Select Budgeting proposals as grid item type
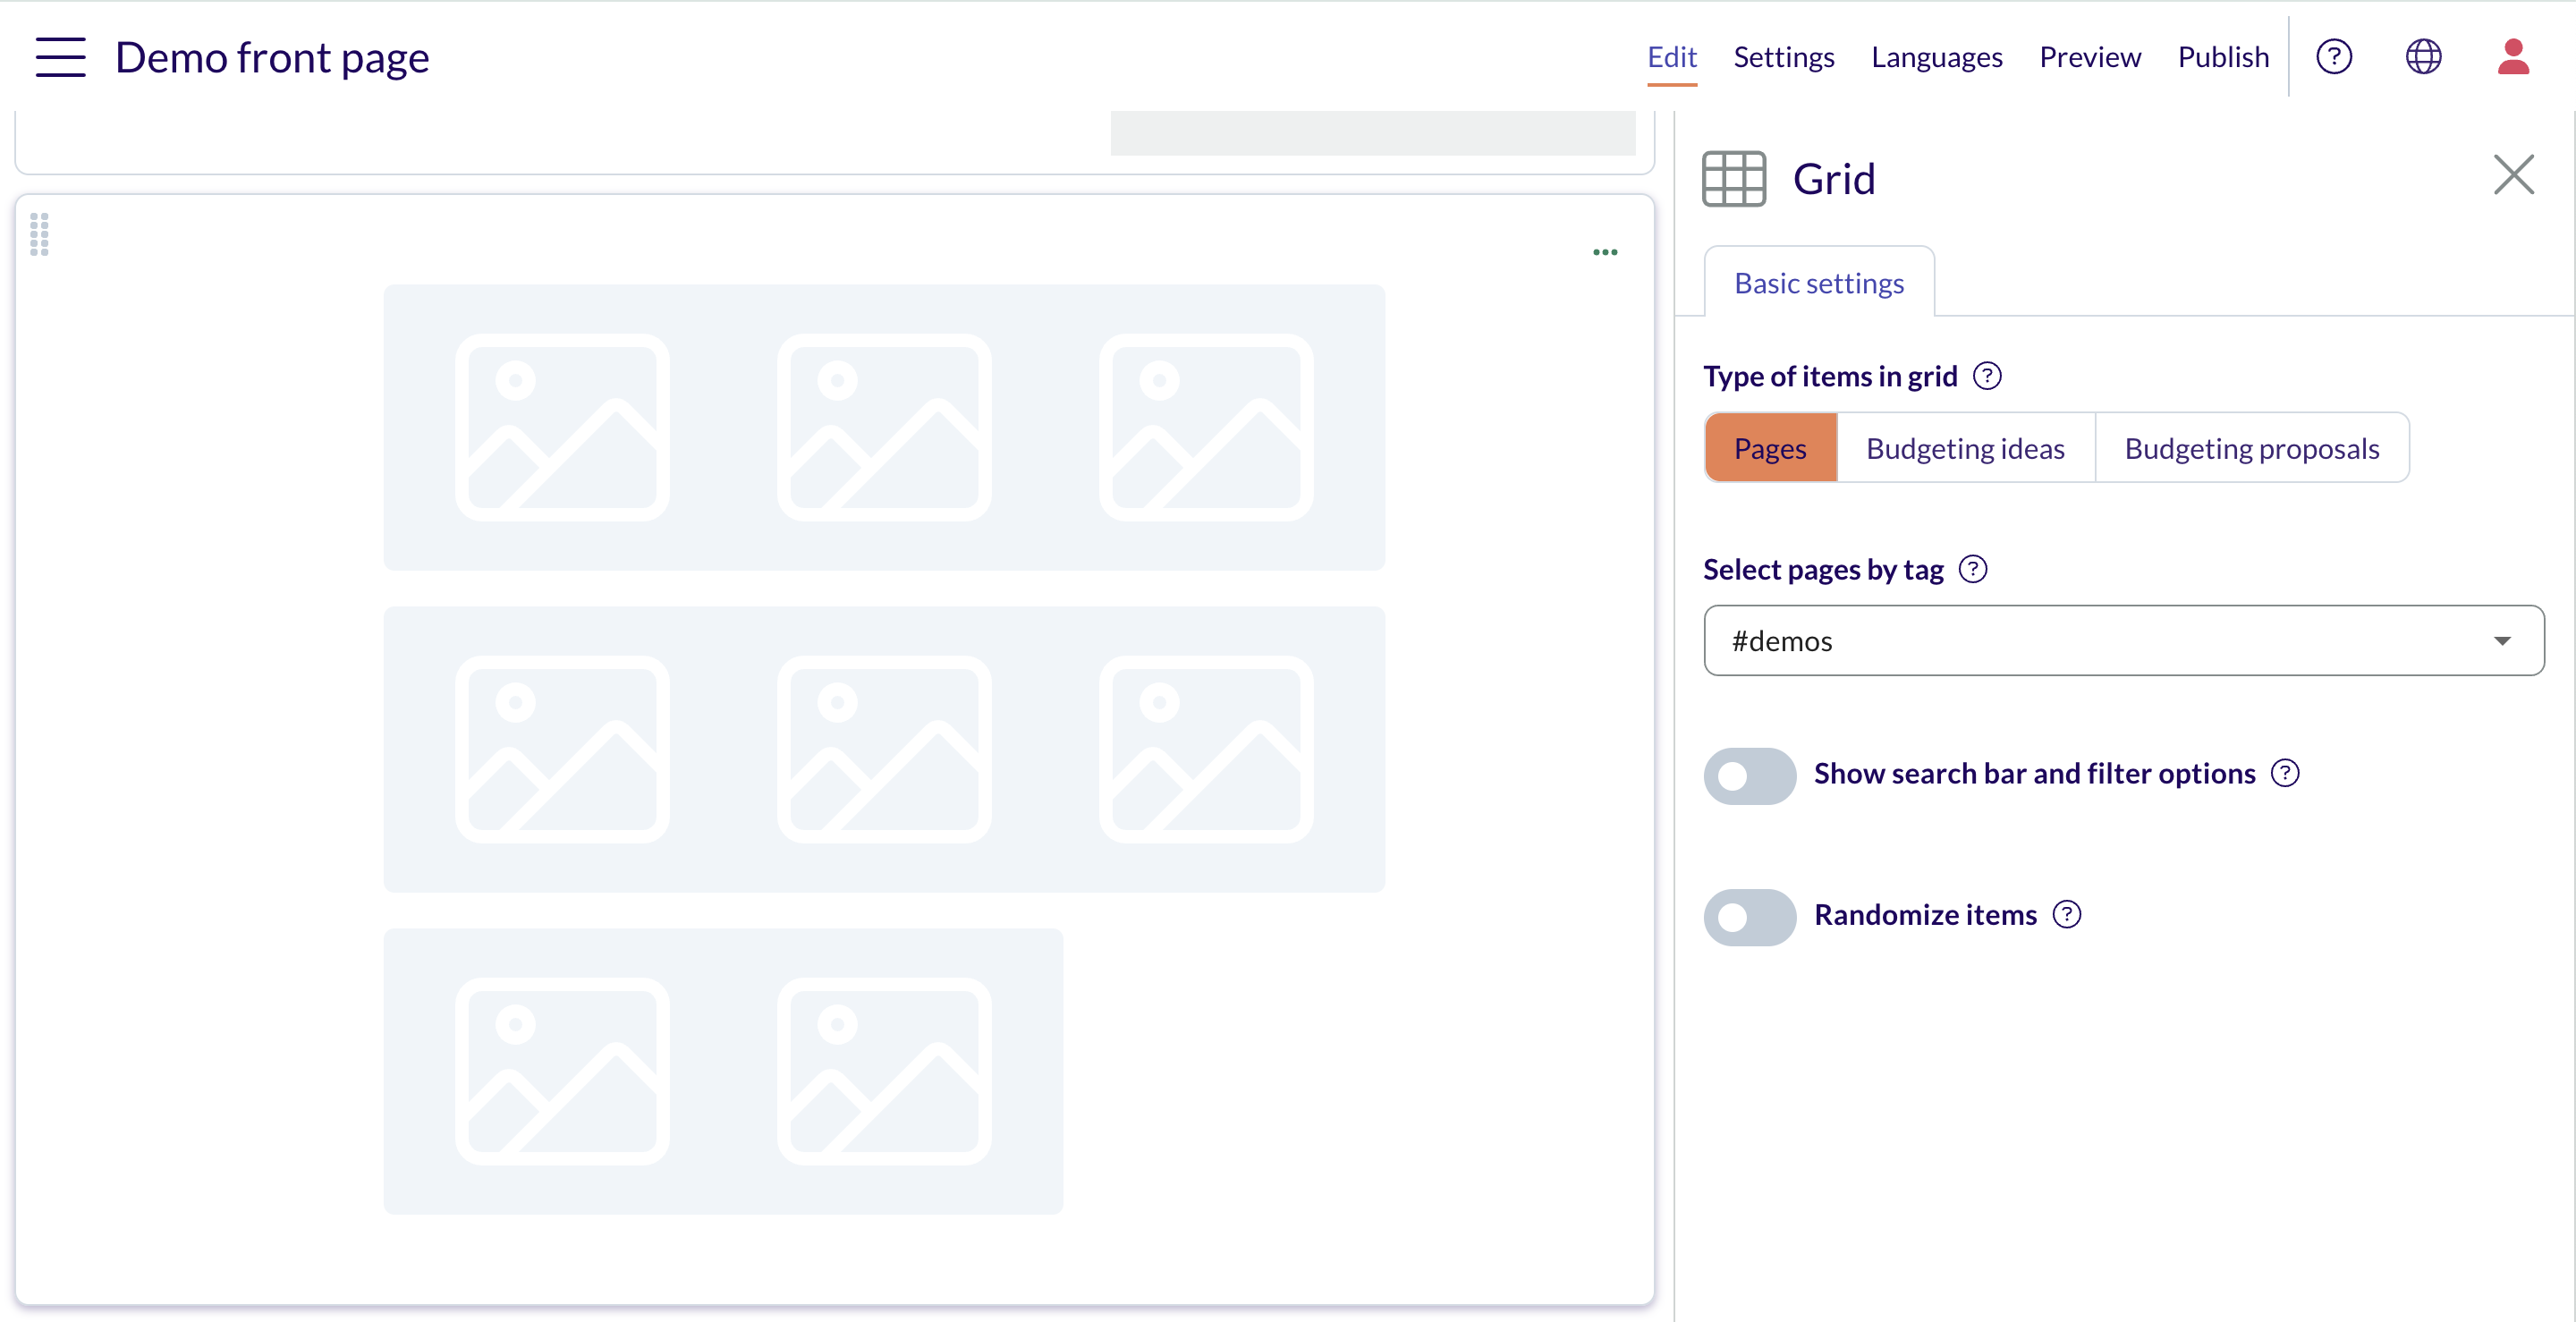Screen dimensions: 2576x1322 tap(2252, 448)
